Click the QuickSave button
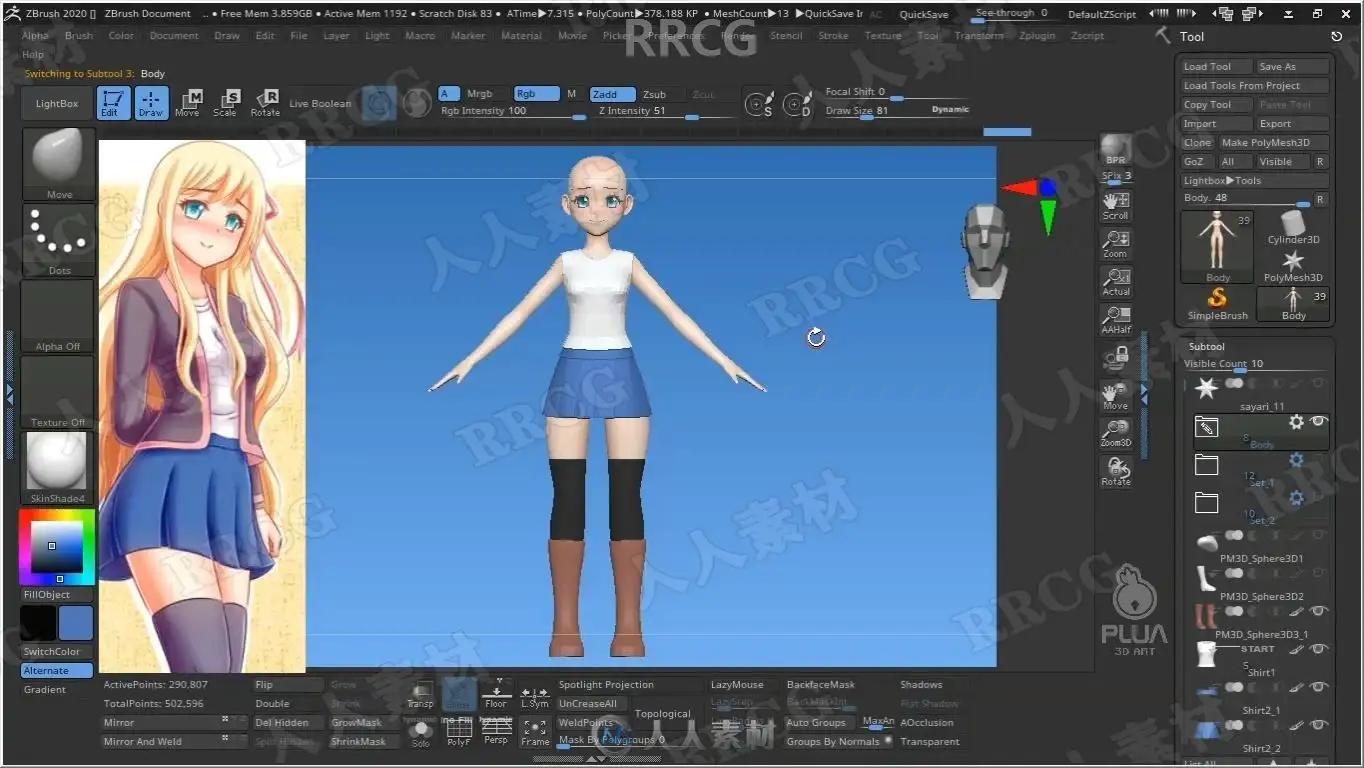The image size is (1364, 768). 924,14
